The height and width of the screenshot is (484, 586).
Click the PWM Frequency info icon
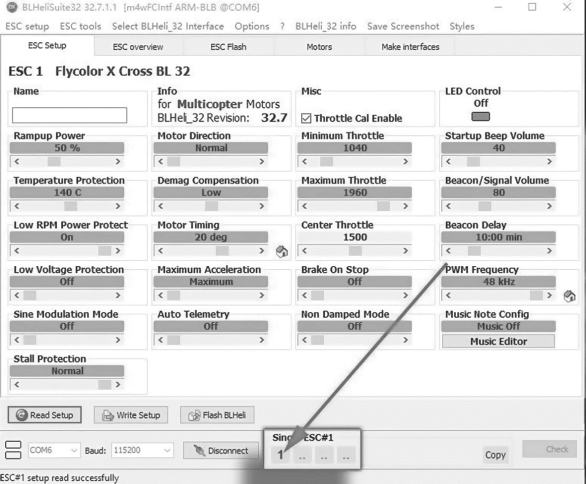[570, 296]
